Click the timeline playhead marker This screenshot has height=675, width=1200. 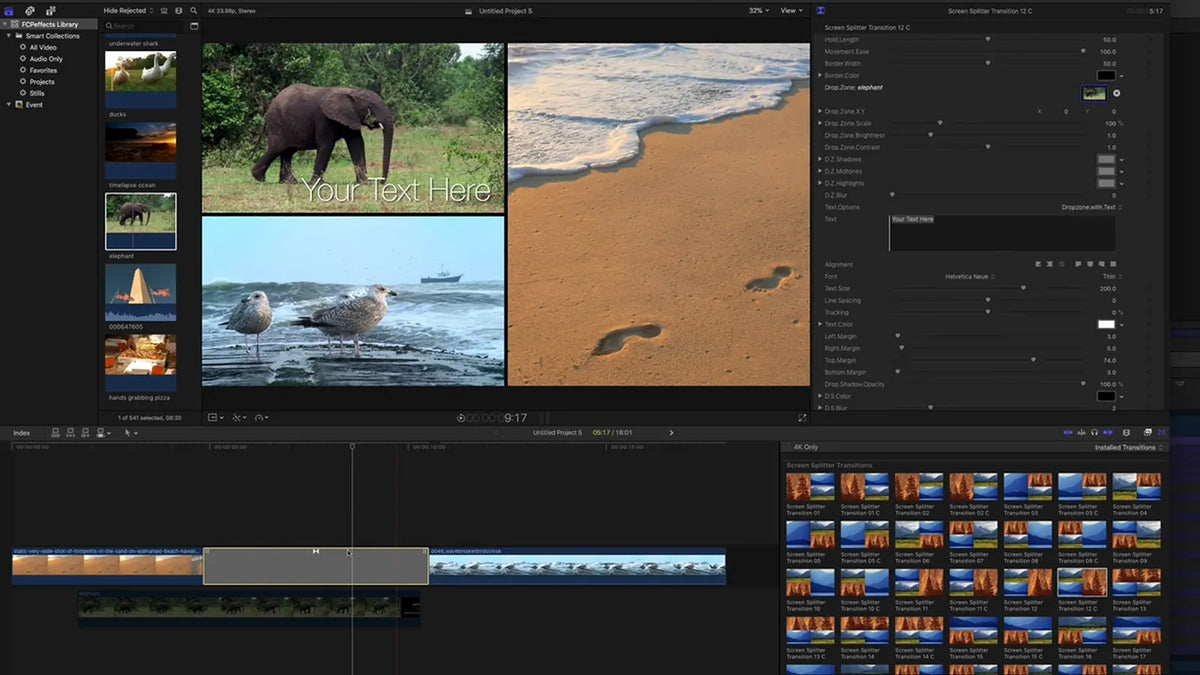coord(352,446)
